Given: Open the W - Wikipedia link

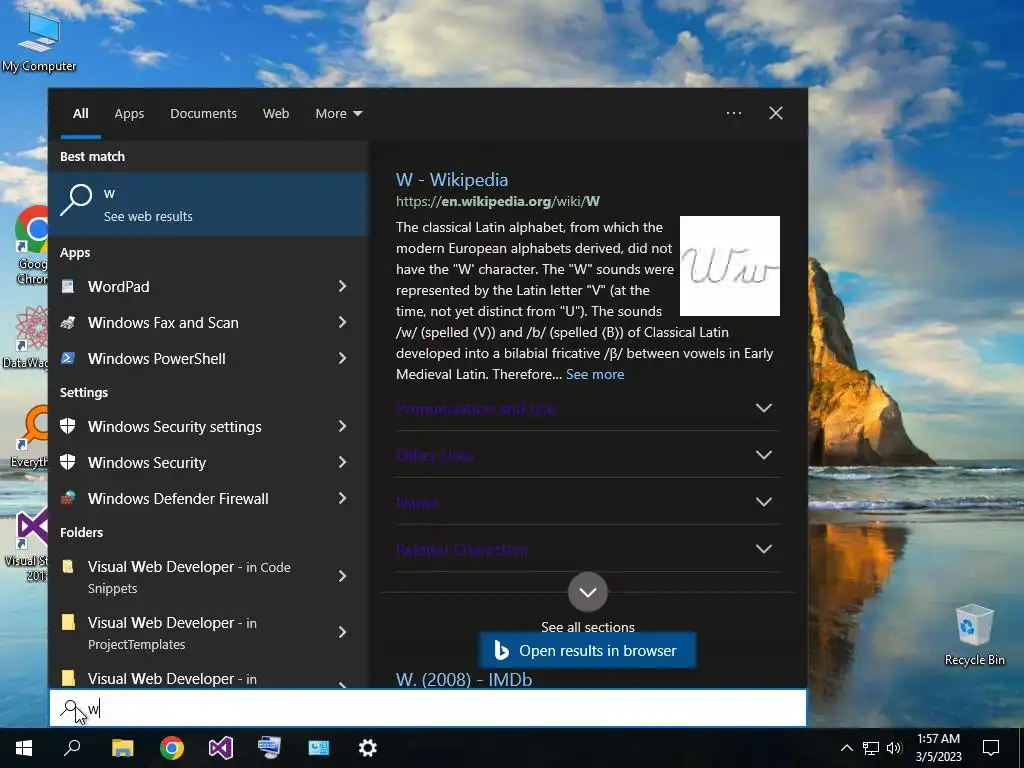Looking at the screenshot, I should pos(452,180).
